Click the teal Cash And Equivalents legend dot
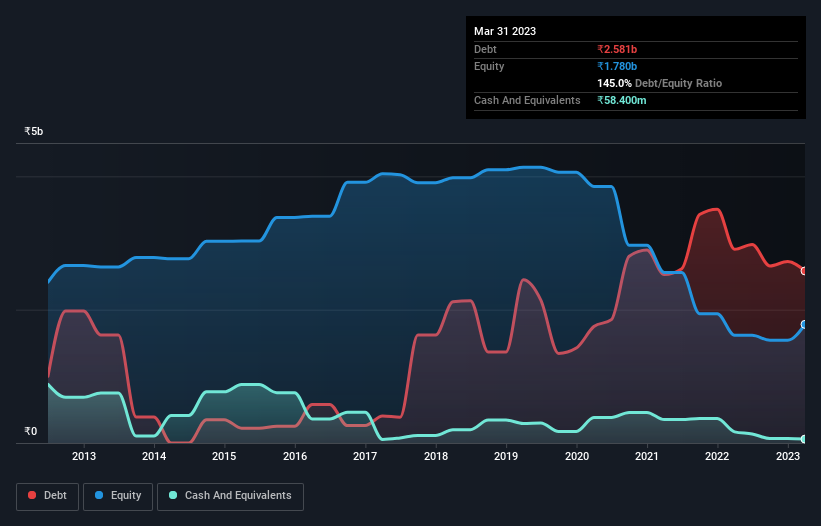 tap(173, 495)
